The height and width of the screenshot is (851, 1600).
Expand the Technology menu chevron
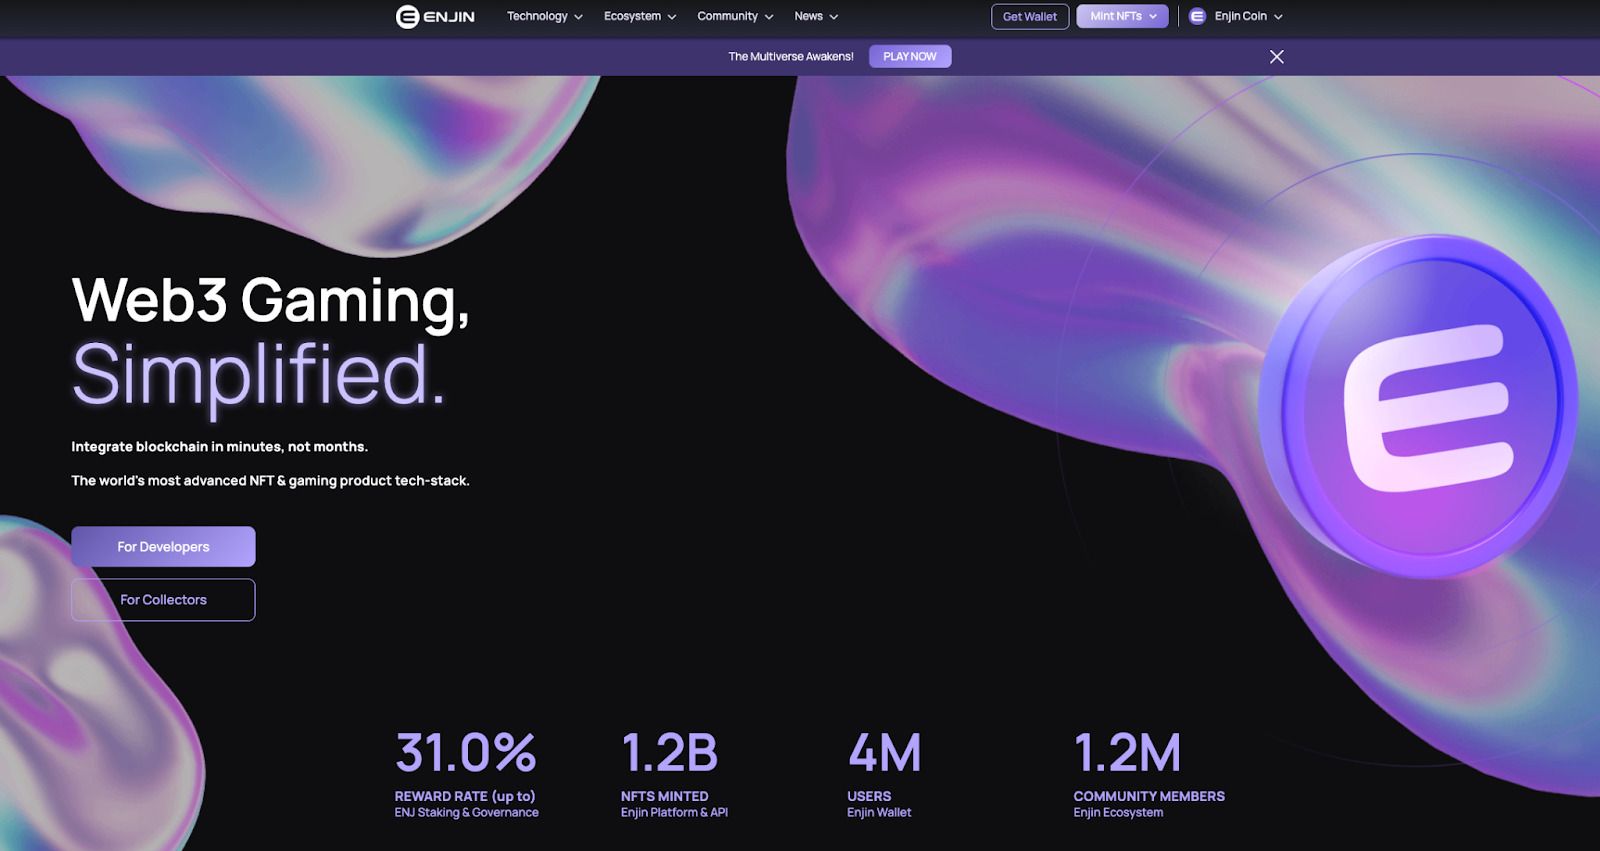click(x=578, y=17)
